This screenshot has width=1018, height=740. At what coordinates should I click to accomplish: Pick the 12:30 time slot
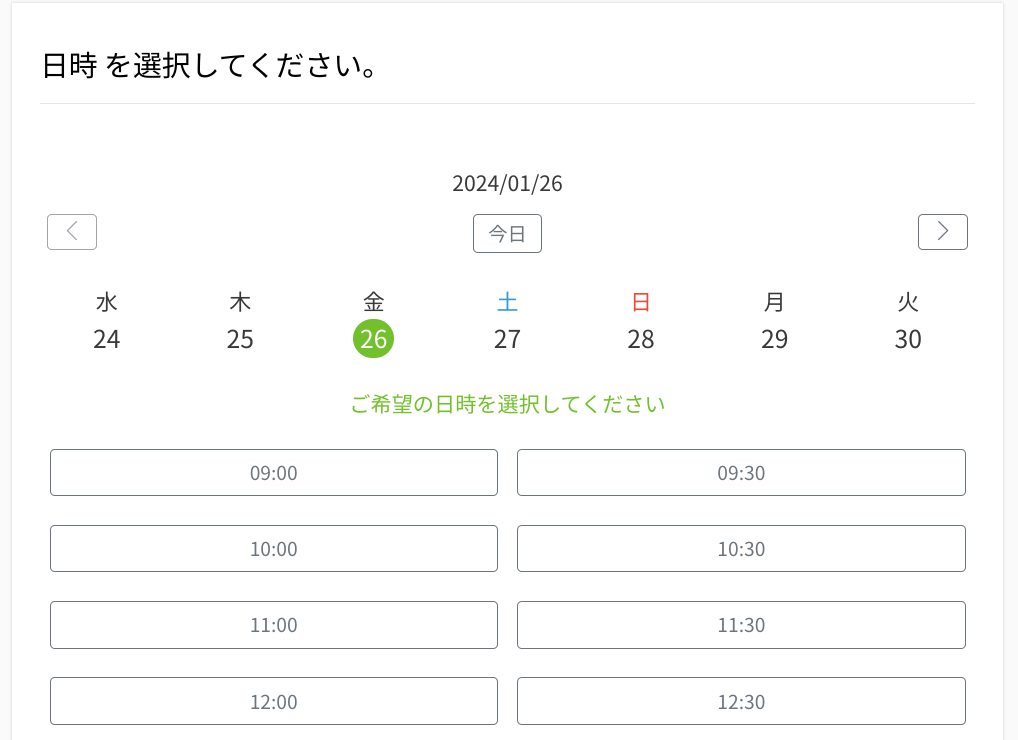[x=741, y=701]
